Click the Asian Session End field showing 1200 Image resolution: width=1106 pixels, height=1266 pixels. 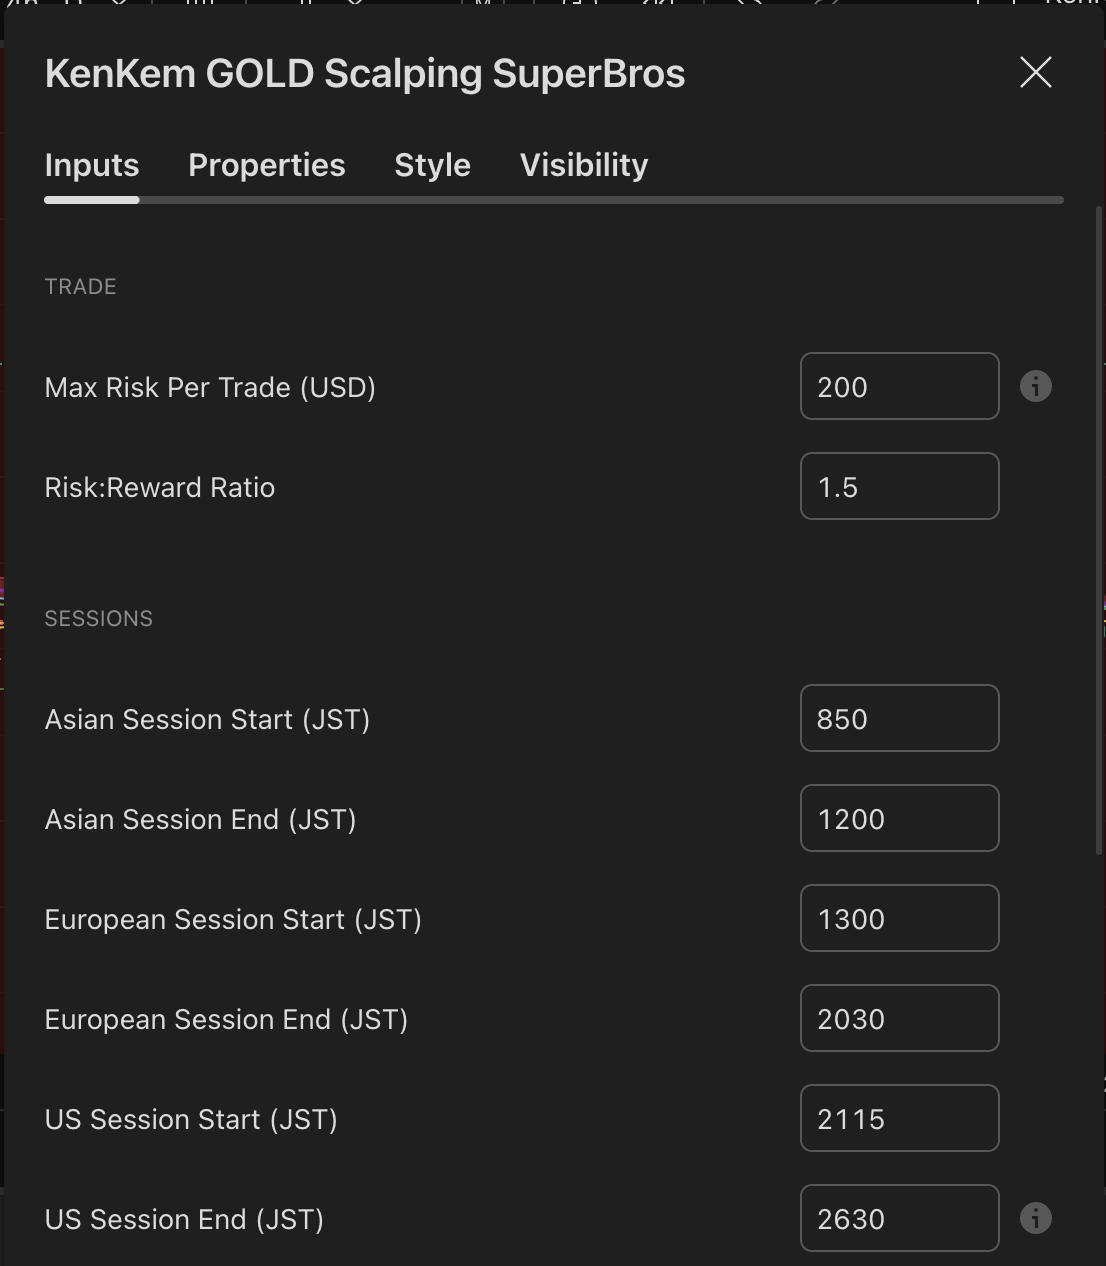pyautogui.click(x=898, y=818)
